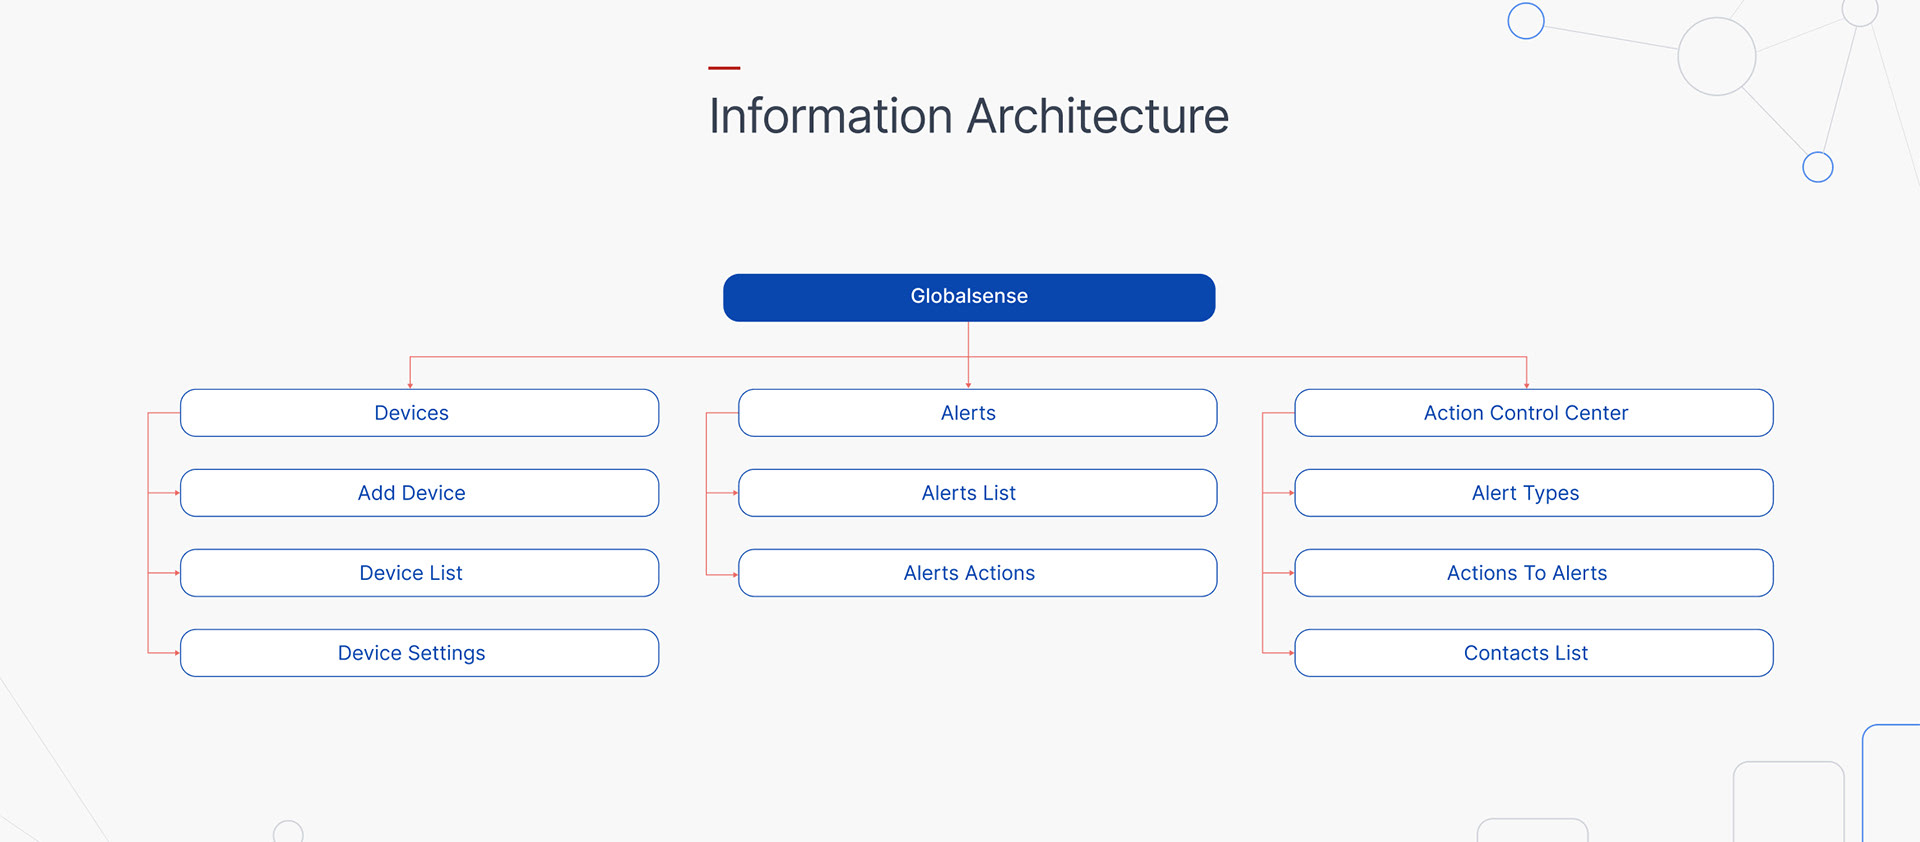Click the Actions To Alerts node
Image resolution: width=1920 pixels, height=842 pixels.
[1534, 573]
